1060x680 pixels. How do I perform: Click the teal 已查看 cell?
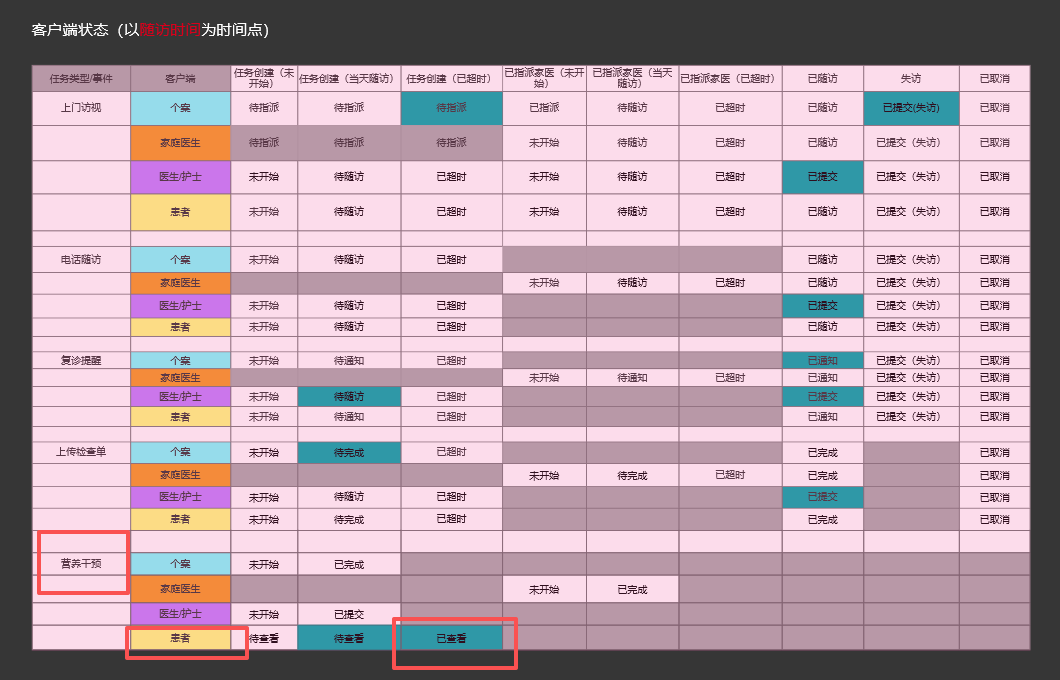[452, 637]
